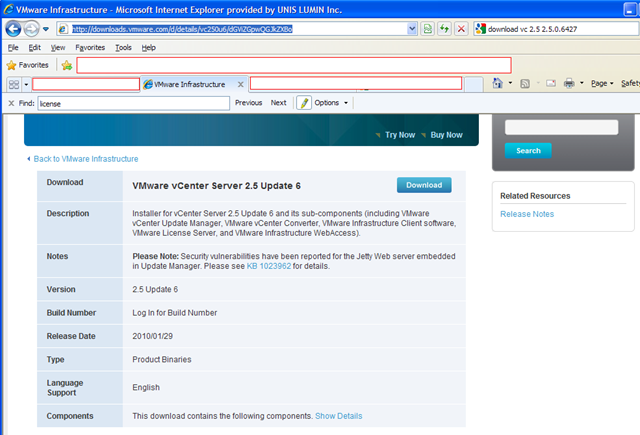
Task: Open the Favorites menu
Action: (90, 48)
